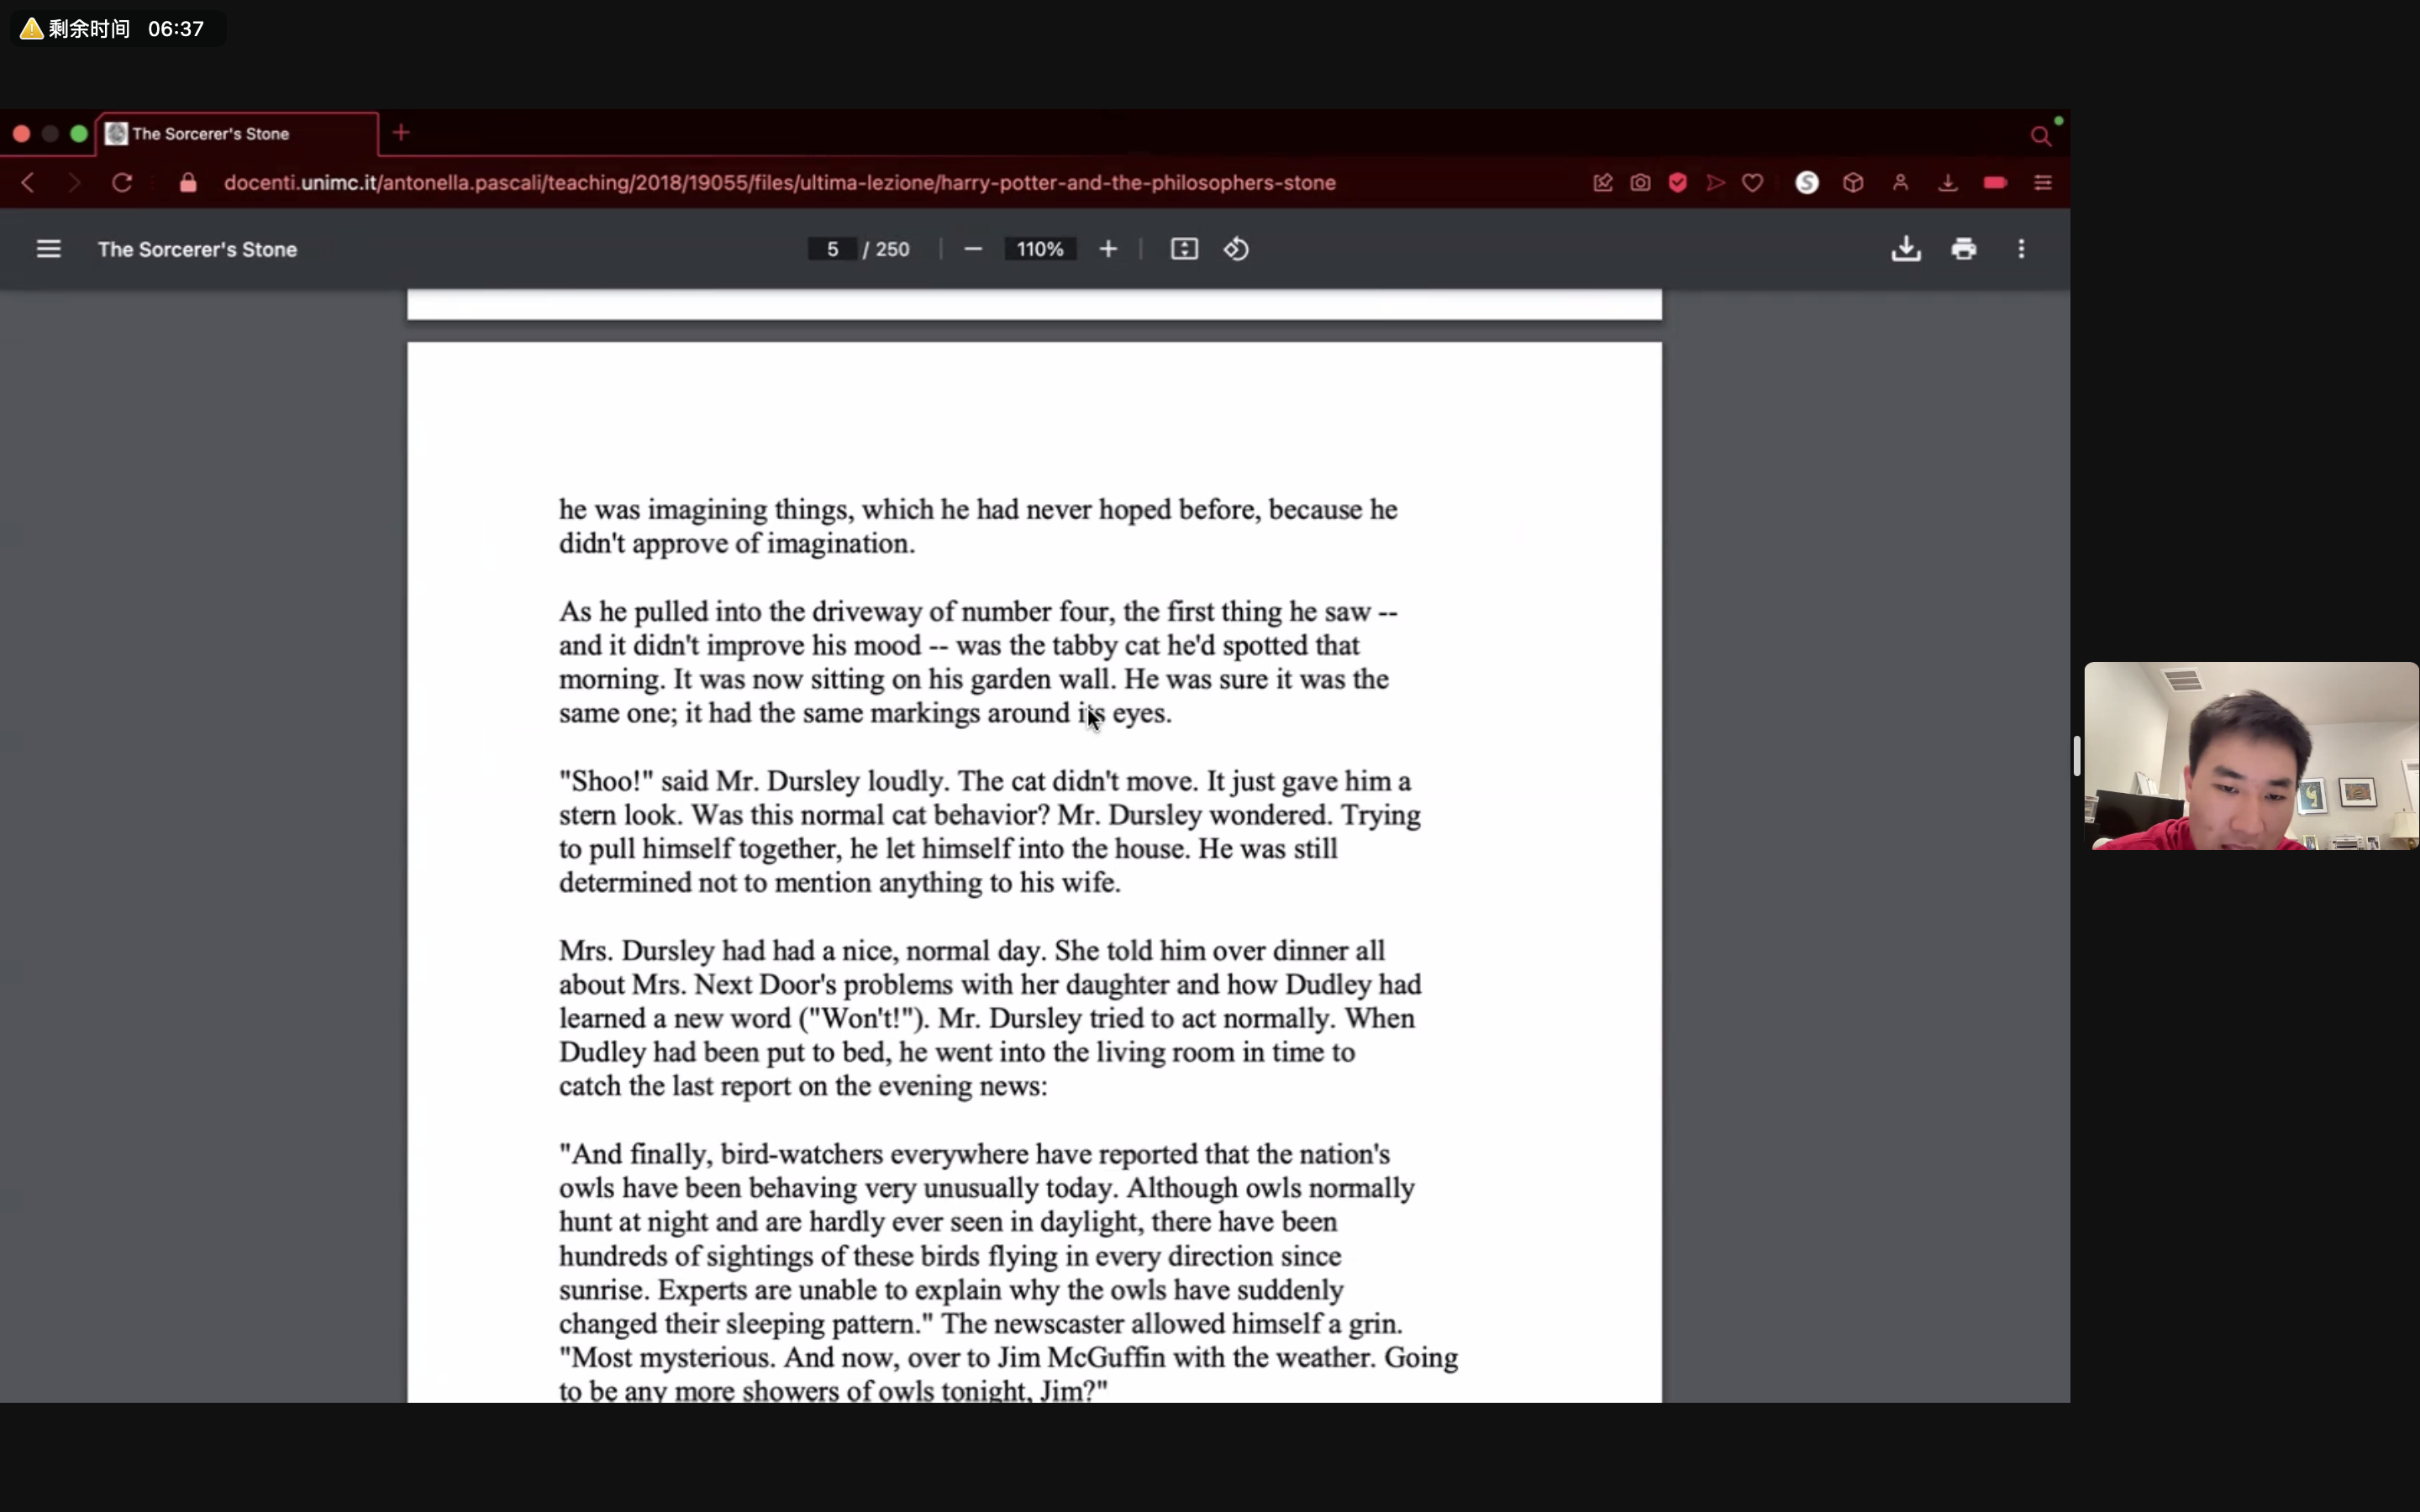Click "As he pulled" paragraph opening
2420x1512 pixels.
[x=633, y=611]
